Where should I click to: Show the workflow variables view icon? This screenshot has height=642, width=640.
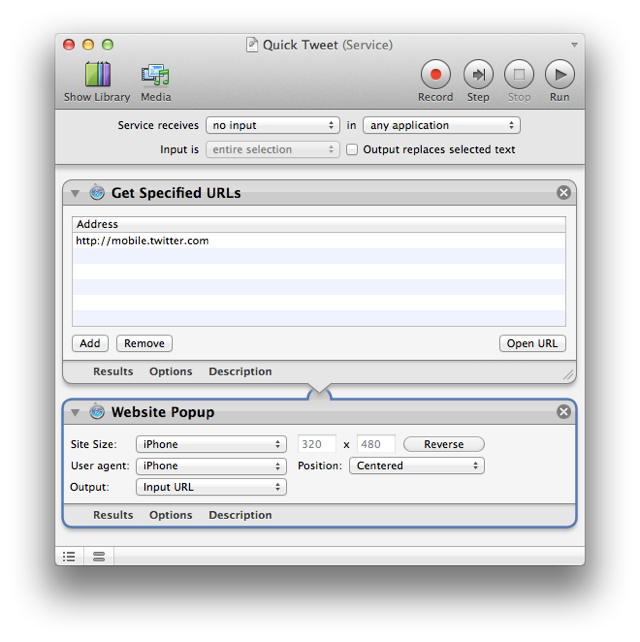coord(99,556)
